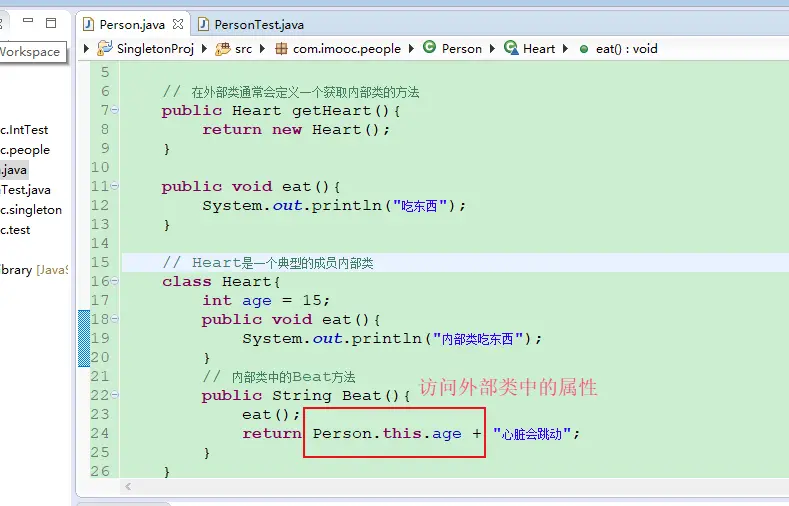
Task: Click the comment on line 6
Action: tap(291, 92)
